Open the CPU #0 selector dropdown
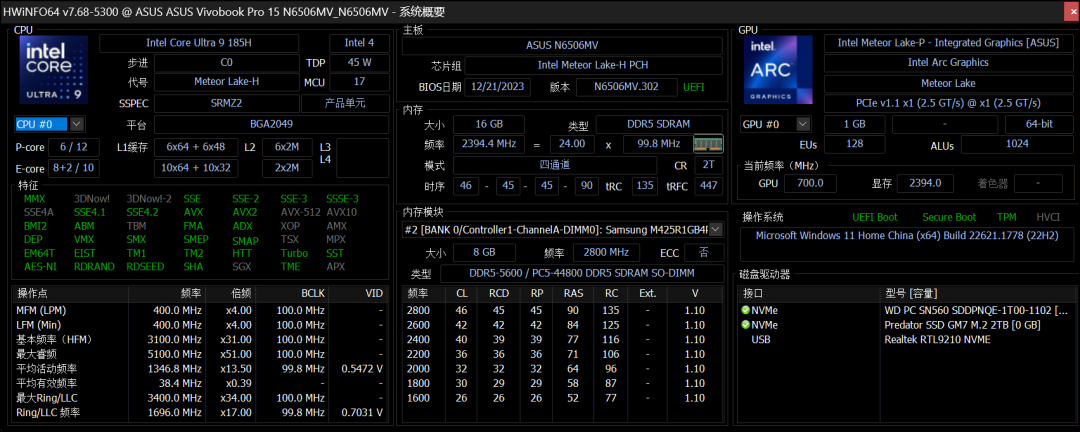This screenshot has width=1080, height=432. pyautogui.click(x=76, y=124)
